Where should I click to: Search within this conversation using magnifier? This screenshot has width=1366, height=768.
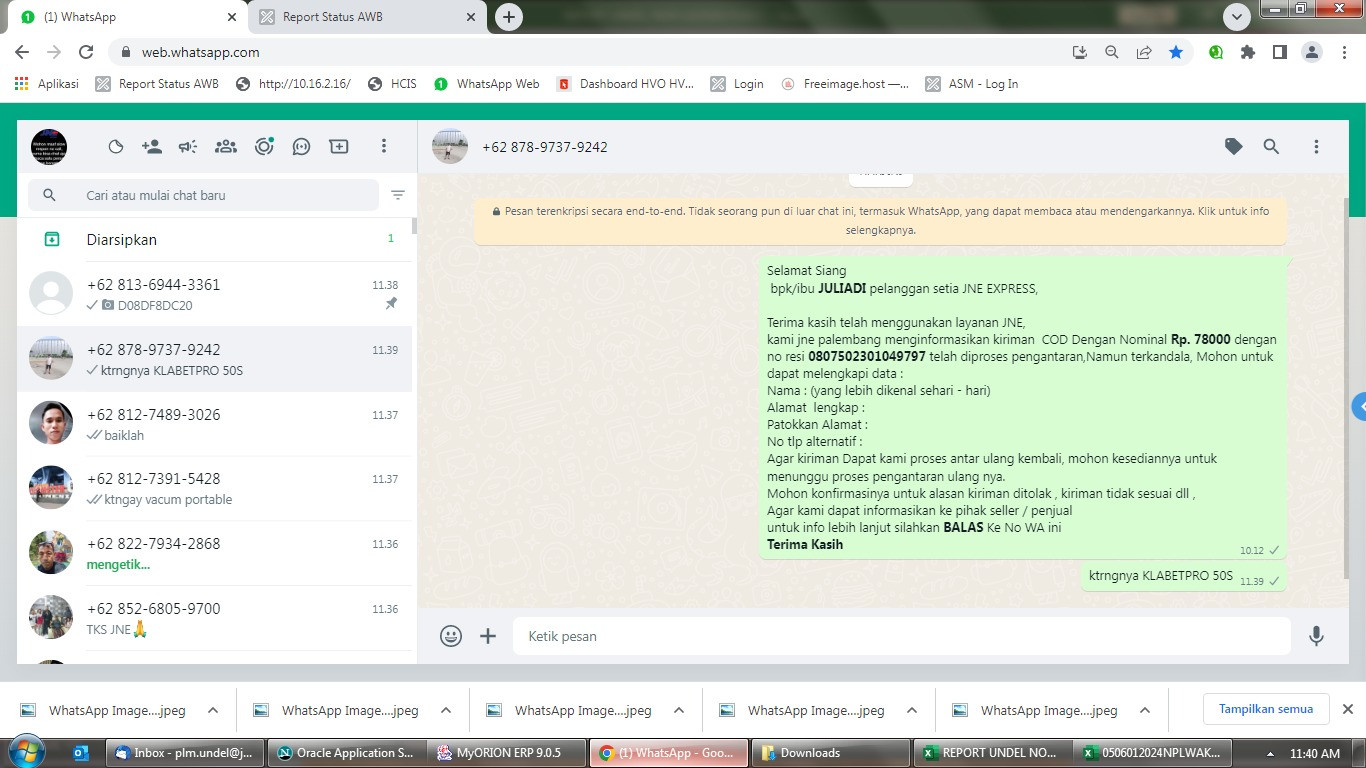point(1271,147)
